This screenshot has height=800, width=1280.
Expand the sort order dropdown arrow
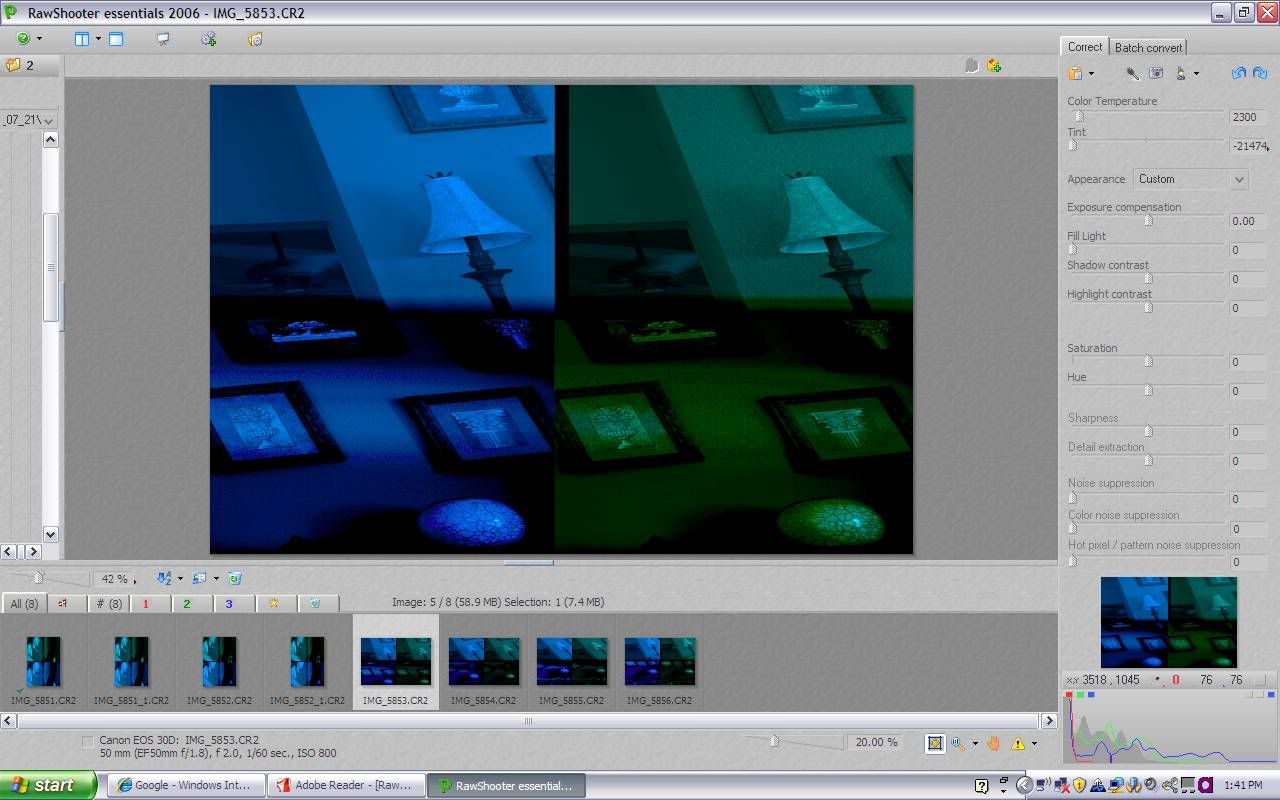pyautogui.click(x=180, y=578)
